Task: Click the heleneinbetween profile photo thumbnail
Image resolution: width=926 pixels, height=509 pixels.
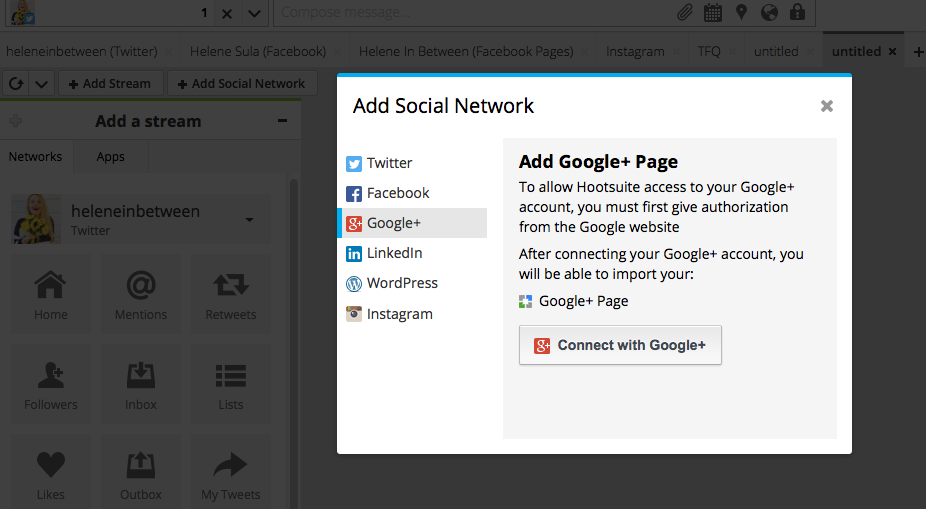Action: pos(36,219)
